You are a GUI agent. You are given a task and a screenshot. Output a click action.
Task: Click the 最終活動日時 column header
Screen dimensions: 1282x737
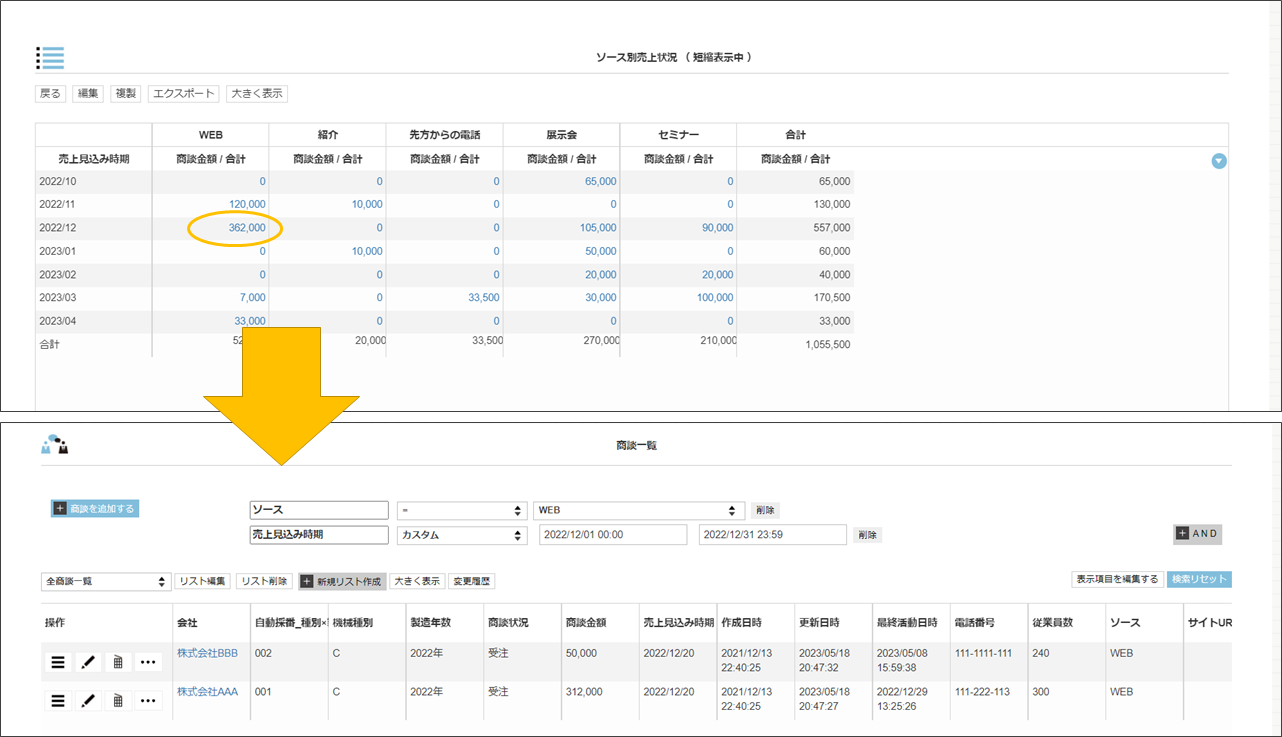(x=906, y=623)
